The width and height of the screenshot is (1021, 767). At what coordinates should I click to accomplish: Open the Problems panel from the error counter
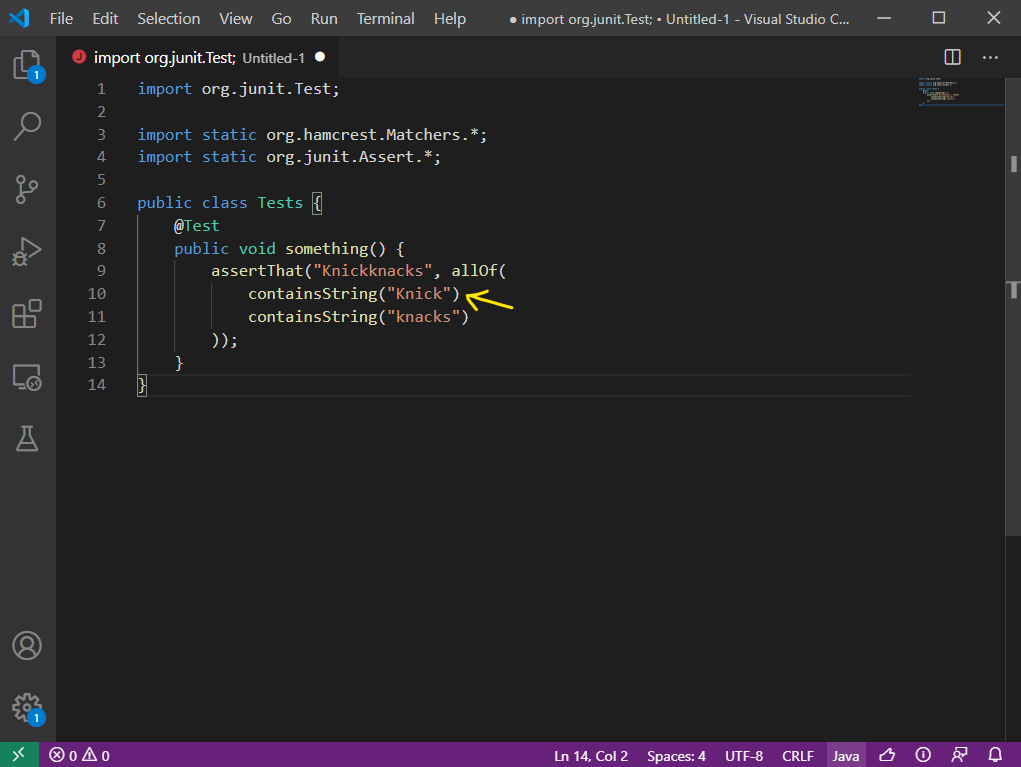pyautogui.click(x=79, y=755)
